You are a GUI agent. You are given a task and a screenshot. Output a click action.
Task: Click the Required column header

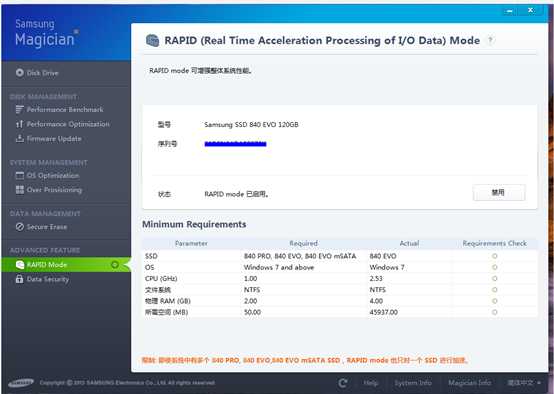click(x=303, y=243)
